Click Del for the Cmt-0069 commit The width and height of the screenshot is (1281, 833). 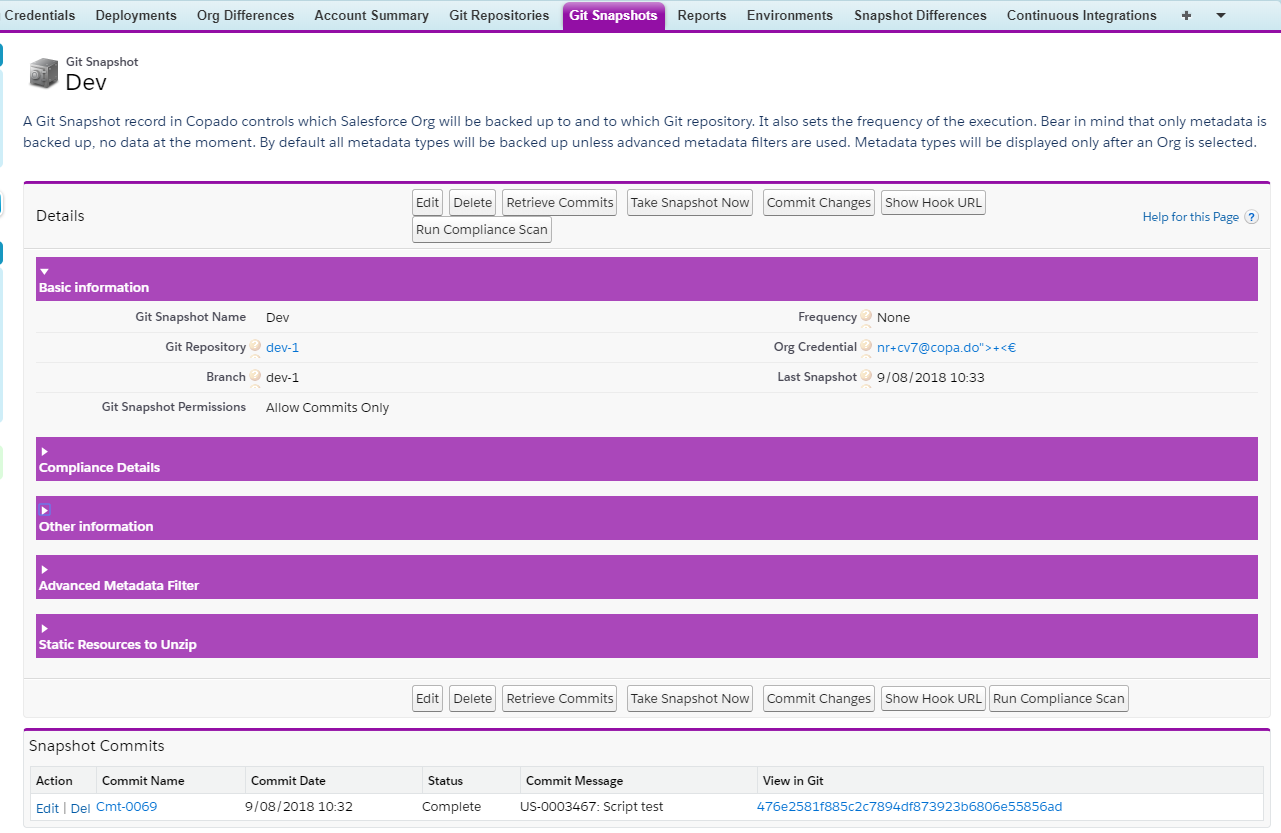pos(80,808)
